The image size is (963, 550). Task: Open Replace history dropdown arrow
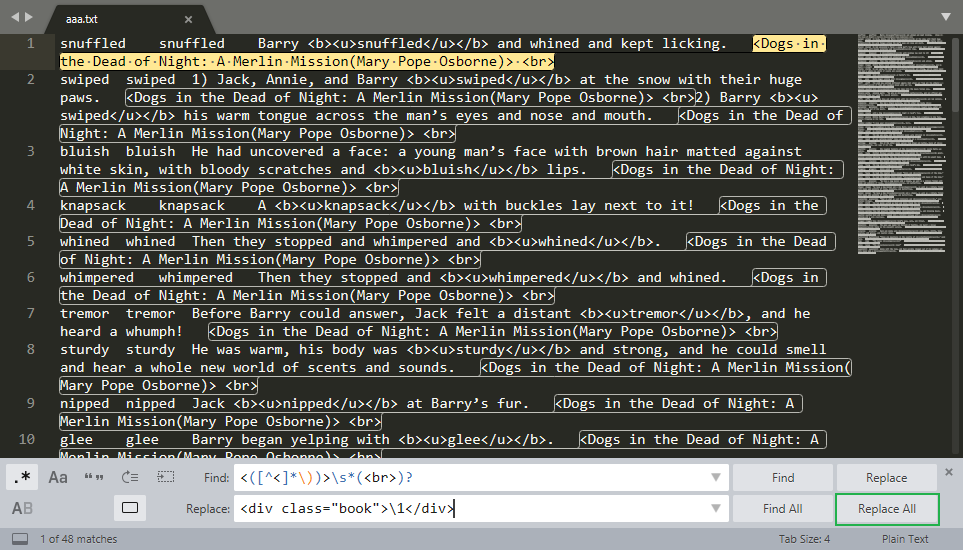[x=715, y=508]
